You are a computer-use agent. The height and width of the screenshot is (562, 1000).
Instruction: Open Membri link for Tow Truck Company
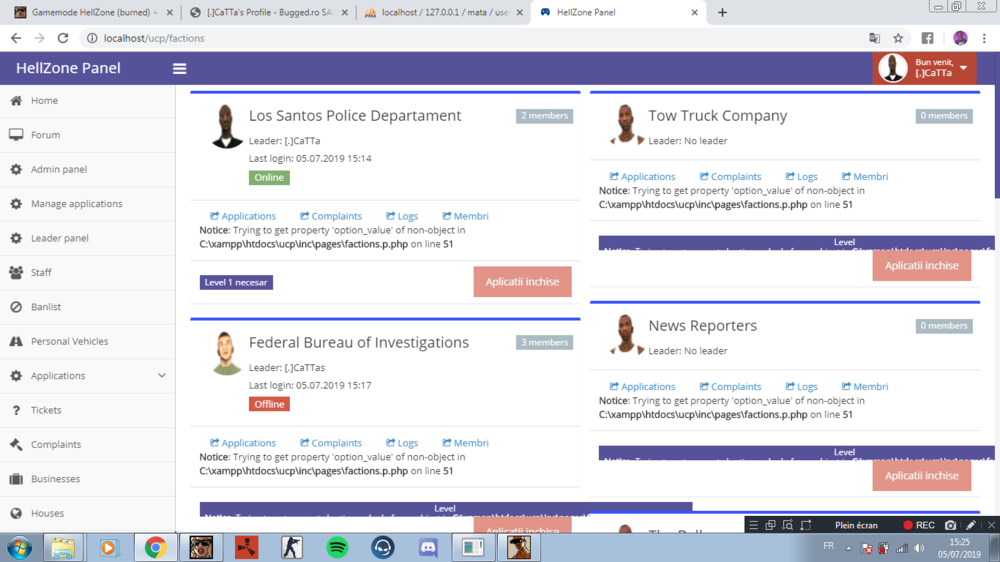[x=865, y=177]
